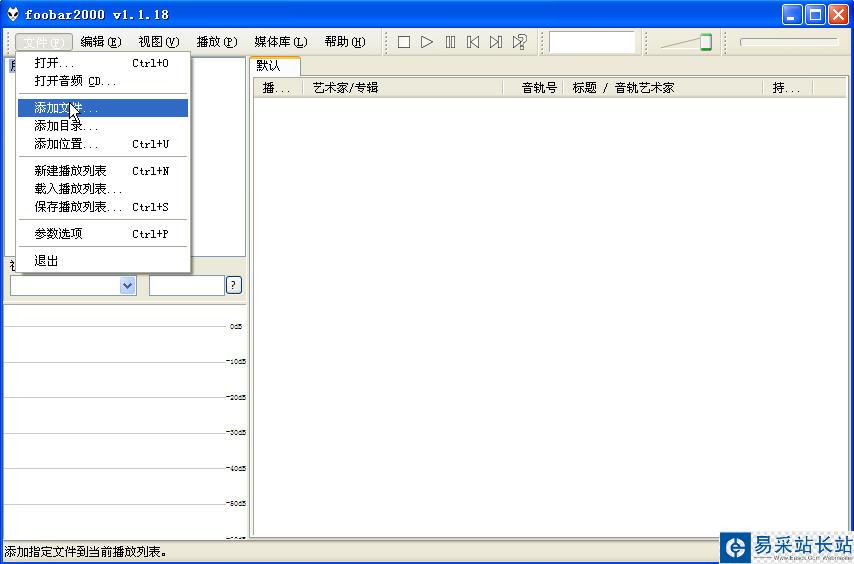Image resolution: width=854 pixels, height=564 pixels.
Task: Choose 保存播放列表... menu entry
Action: coord(103,207)
